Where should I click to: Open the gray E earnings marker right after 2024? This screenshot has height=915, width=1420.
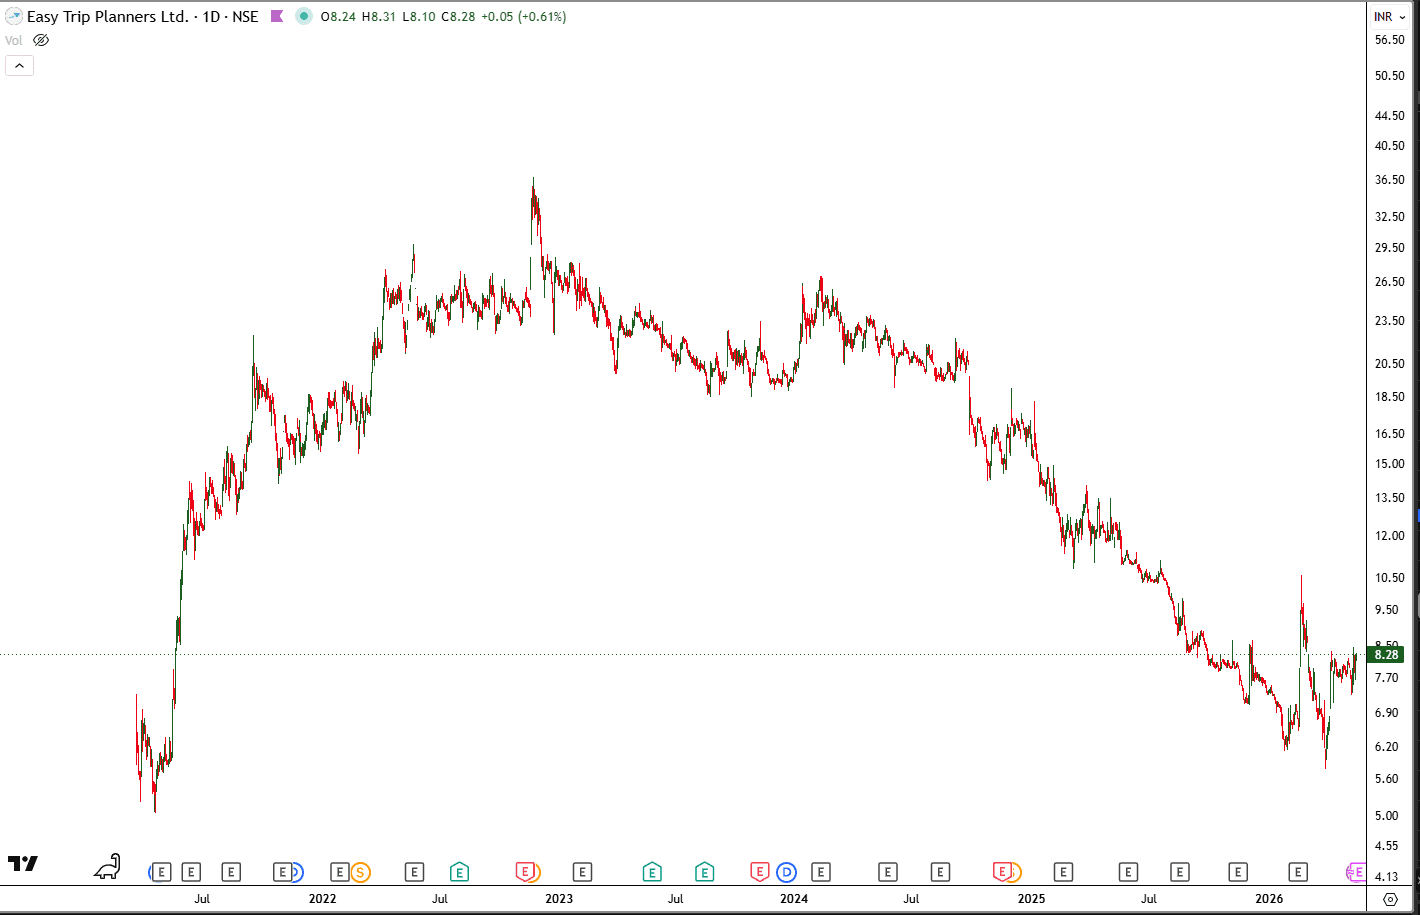(820, 872)
